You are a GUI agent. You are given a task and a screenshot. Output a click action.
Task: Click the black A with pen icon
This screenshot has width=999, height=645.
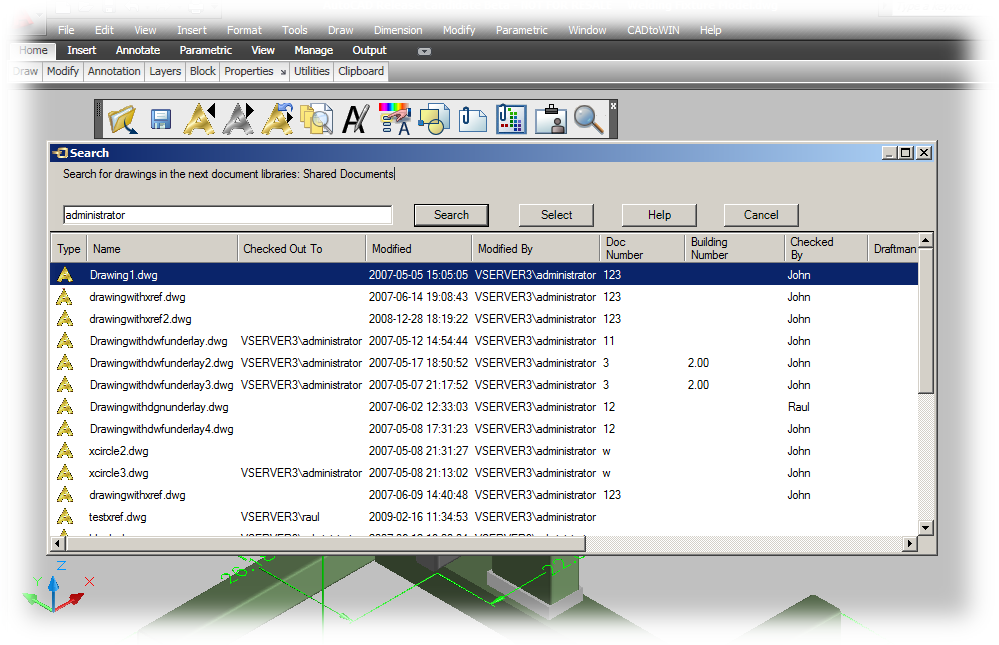[356, 119]
